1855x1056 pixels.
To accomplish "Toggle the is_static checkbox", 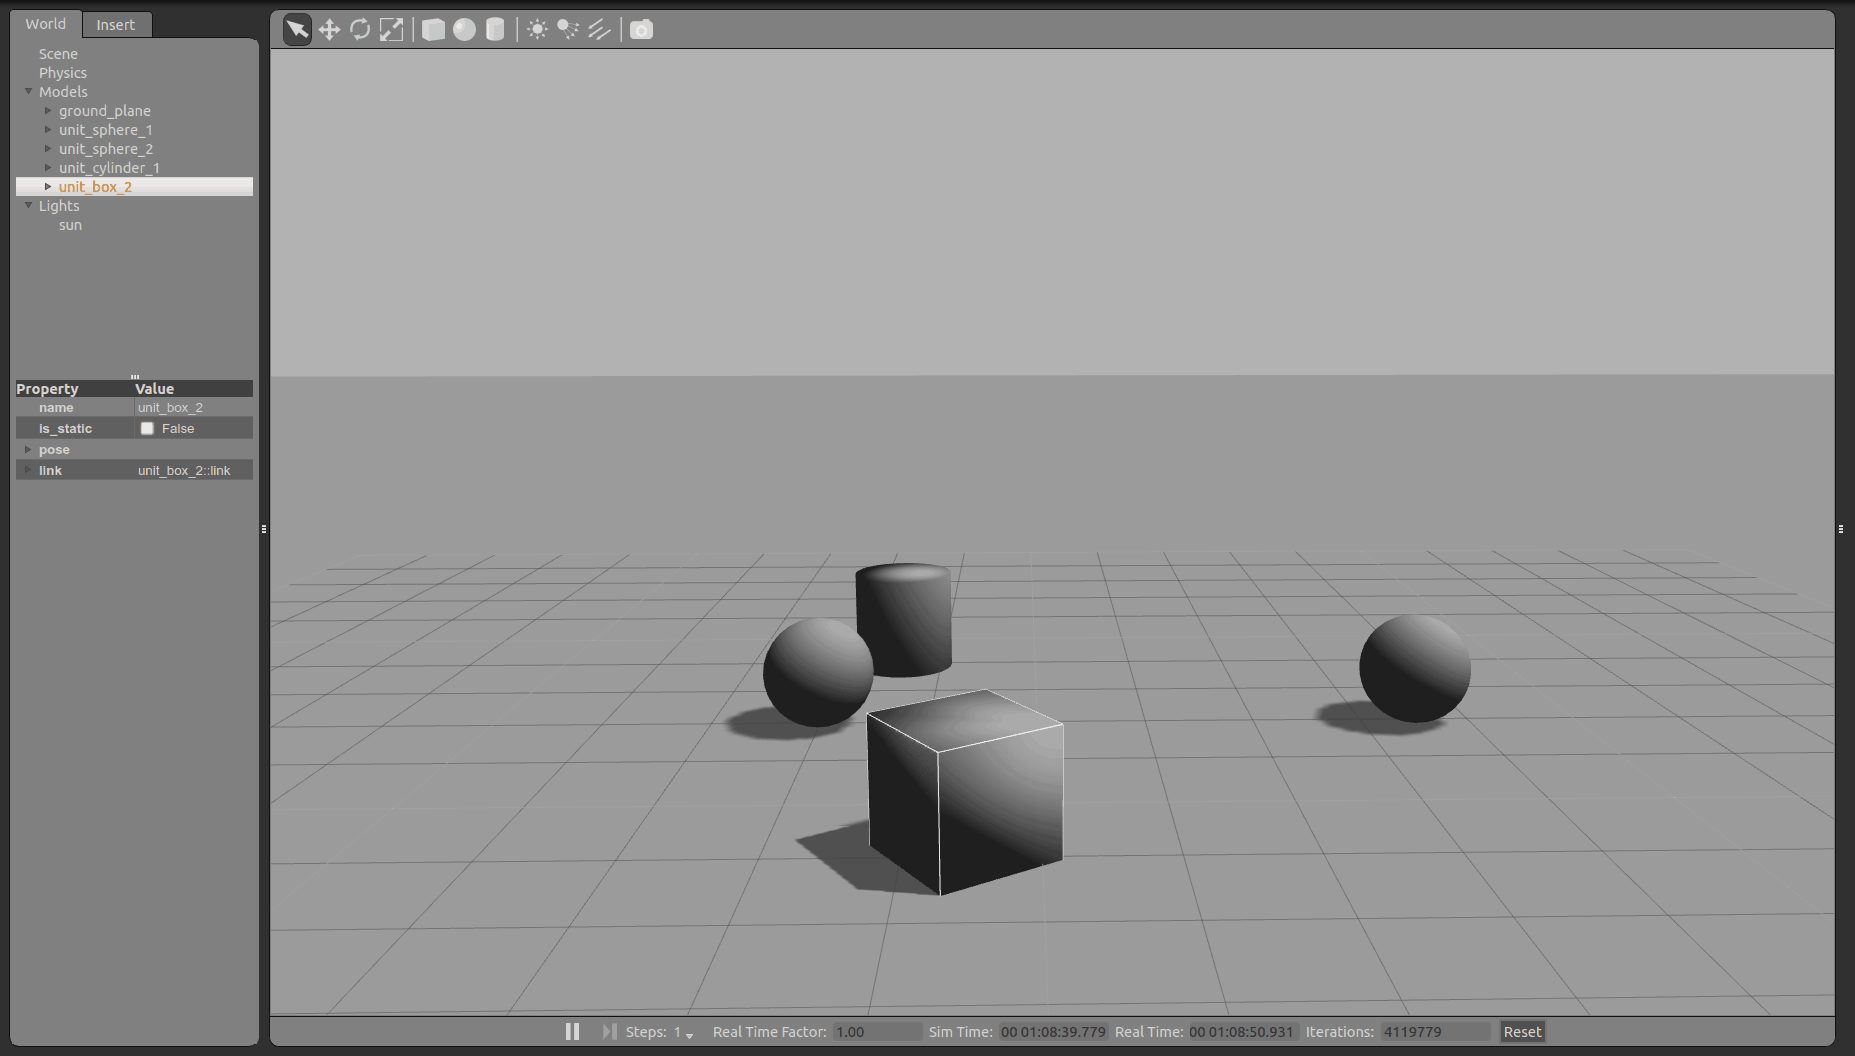I will pos(147,428).
